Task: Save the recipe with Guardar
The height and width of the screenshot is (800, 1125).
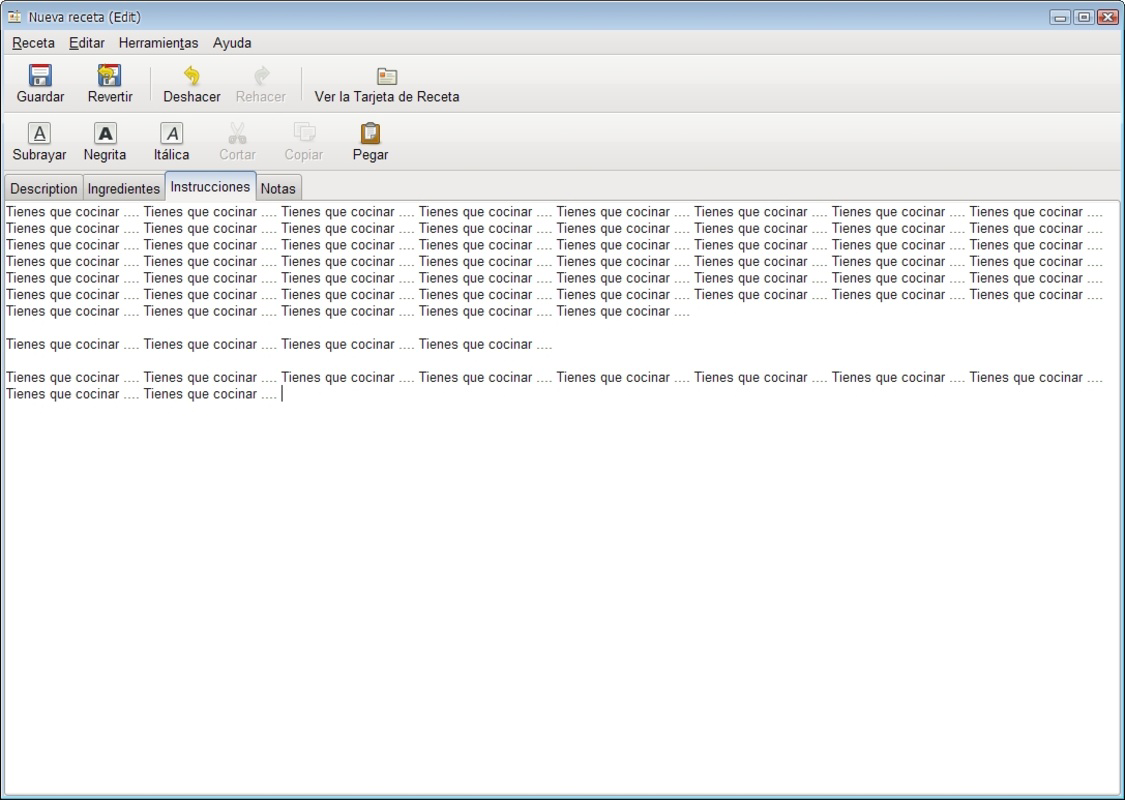Action: coord(40,83)
